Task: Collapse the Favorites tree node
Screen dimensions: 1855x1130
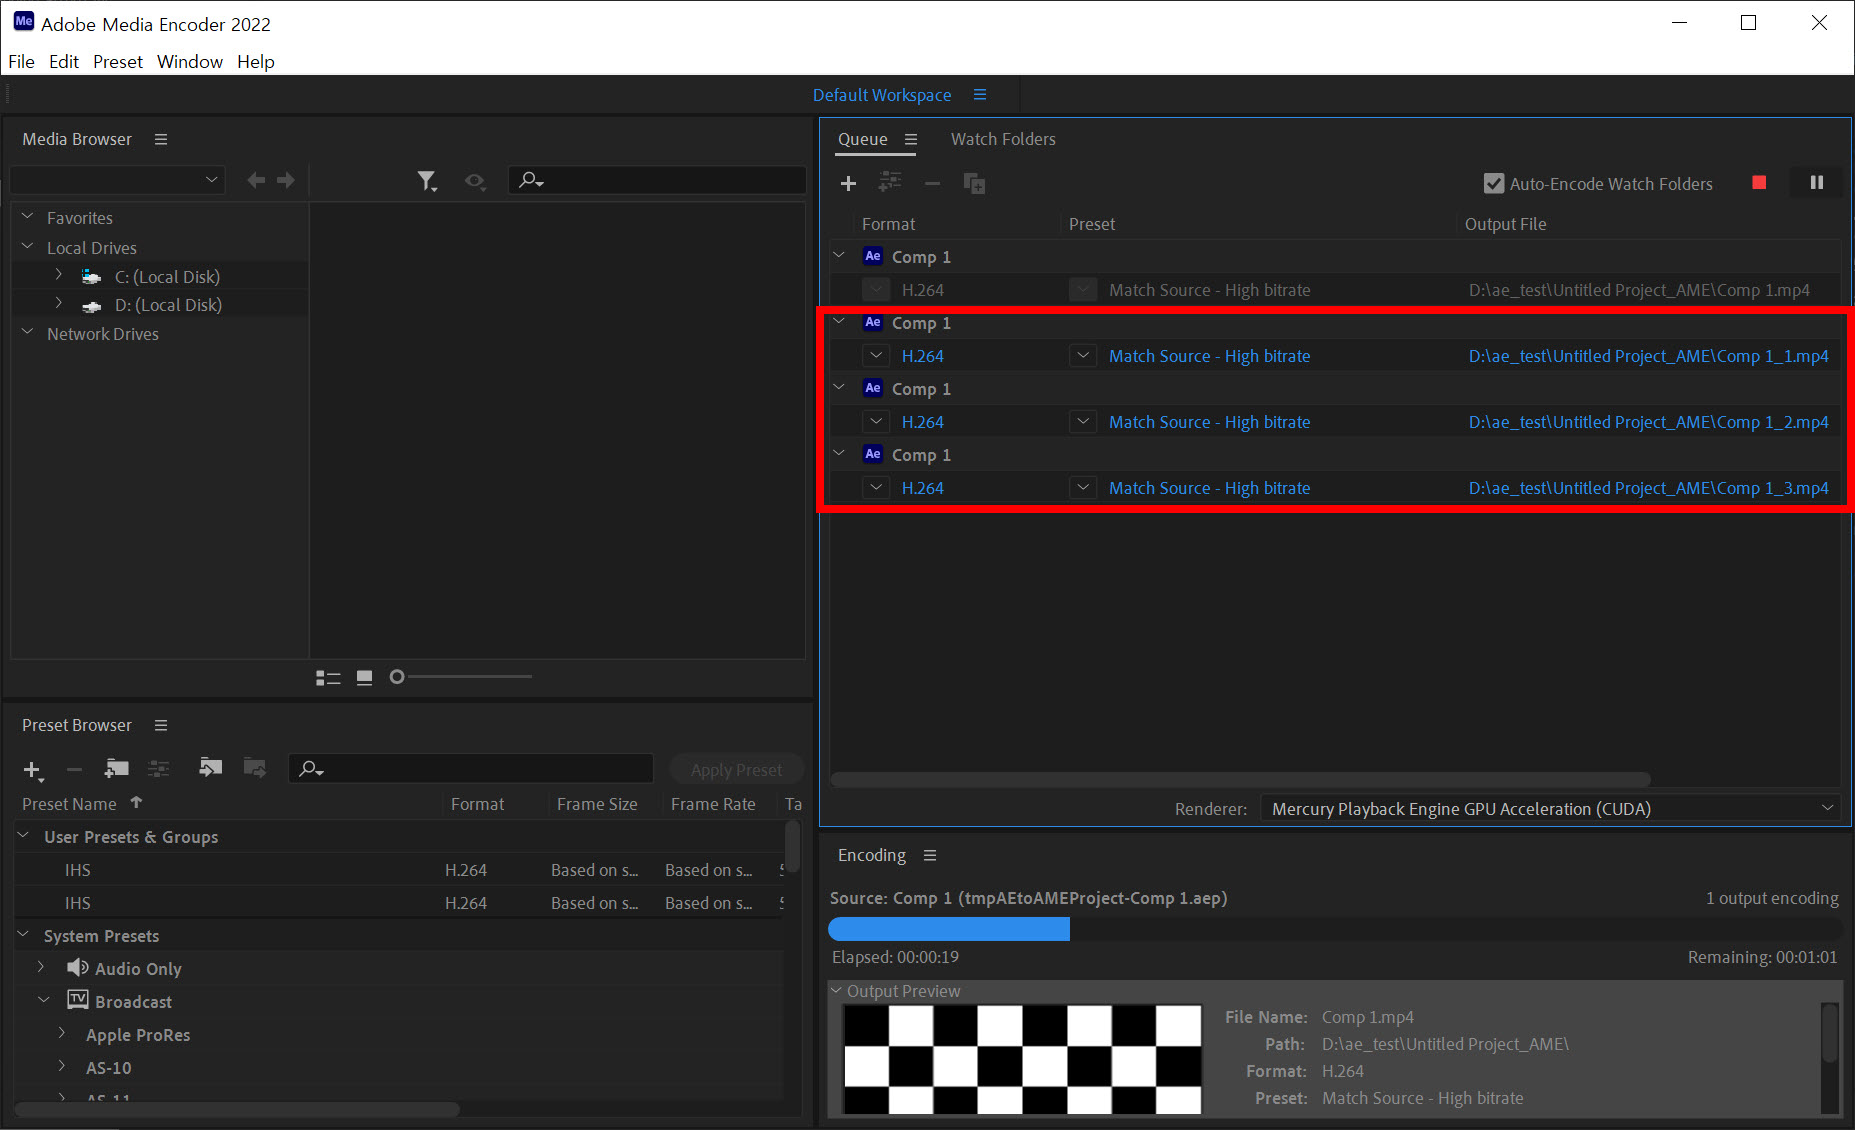Action: (x=28, y=217)
